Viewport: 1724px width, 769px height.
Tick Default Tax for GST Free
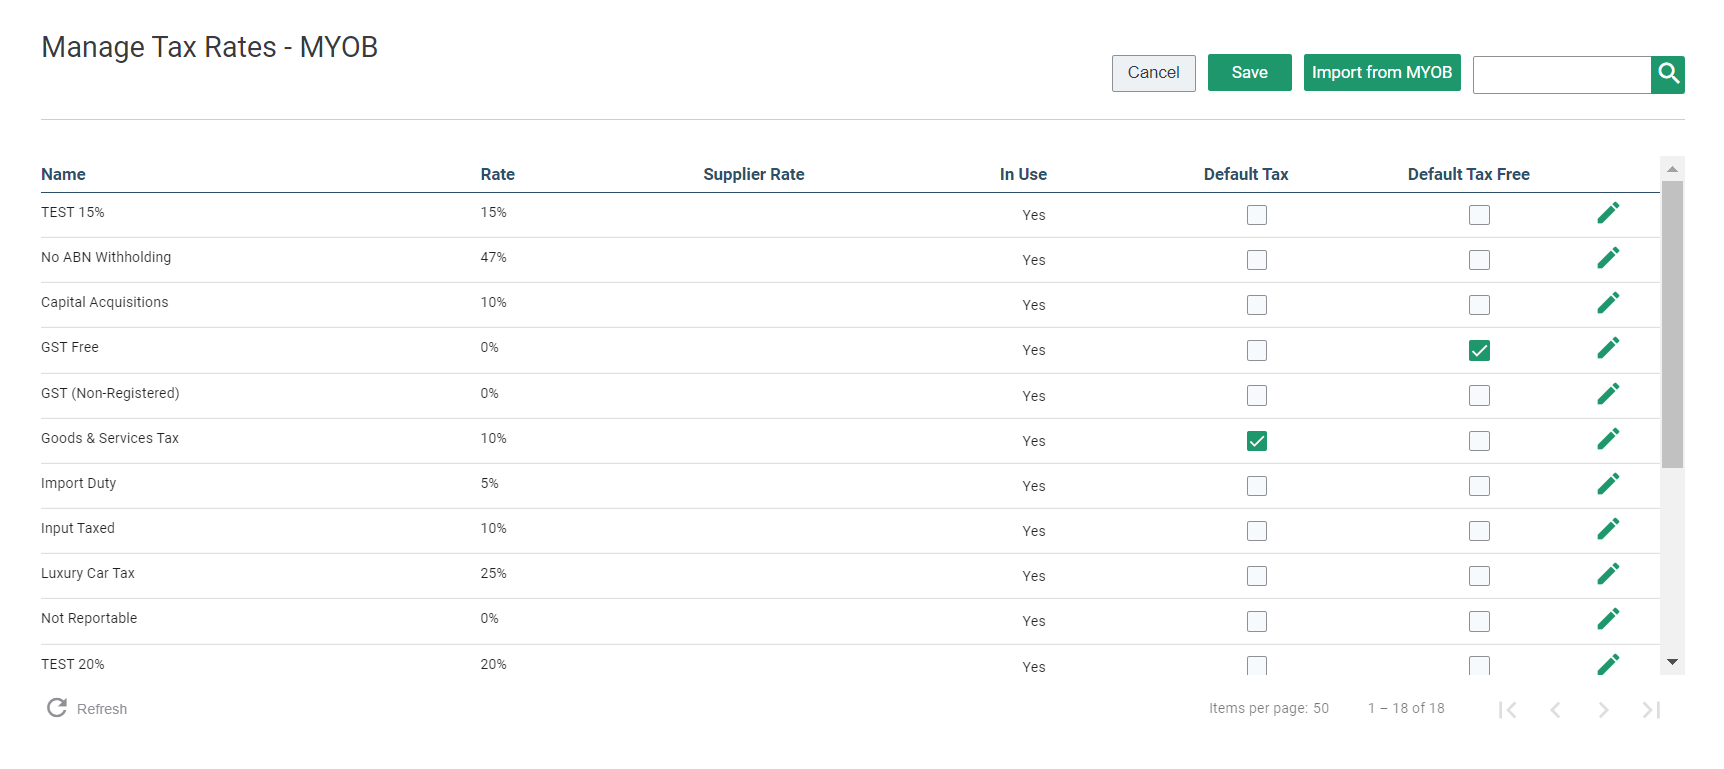(1257, 350)
